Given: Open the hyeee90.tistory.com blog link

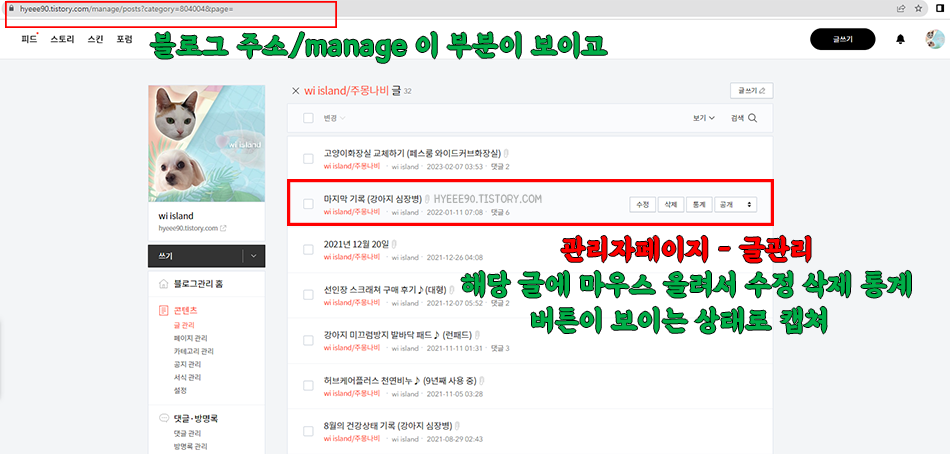Looking at the screenshot, I should [x=188, y=229].
